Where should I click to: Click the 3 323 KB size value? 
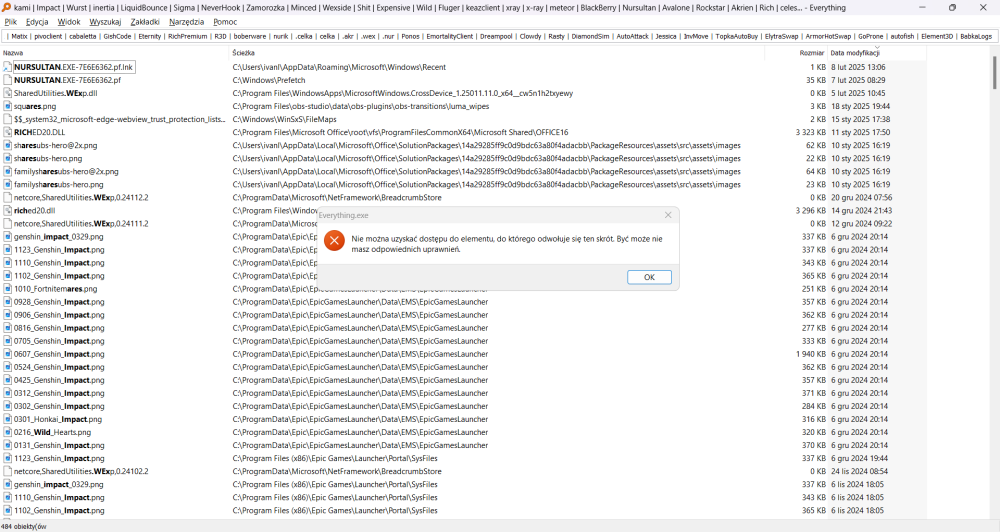click(x=811, y=133)
